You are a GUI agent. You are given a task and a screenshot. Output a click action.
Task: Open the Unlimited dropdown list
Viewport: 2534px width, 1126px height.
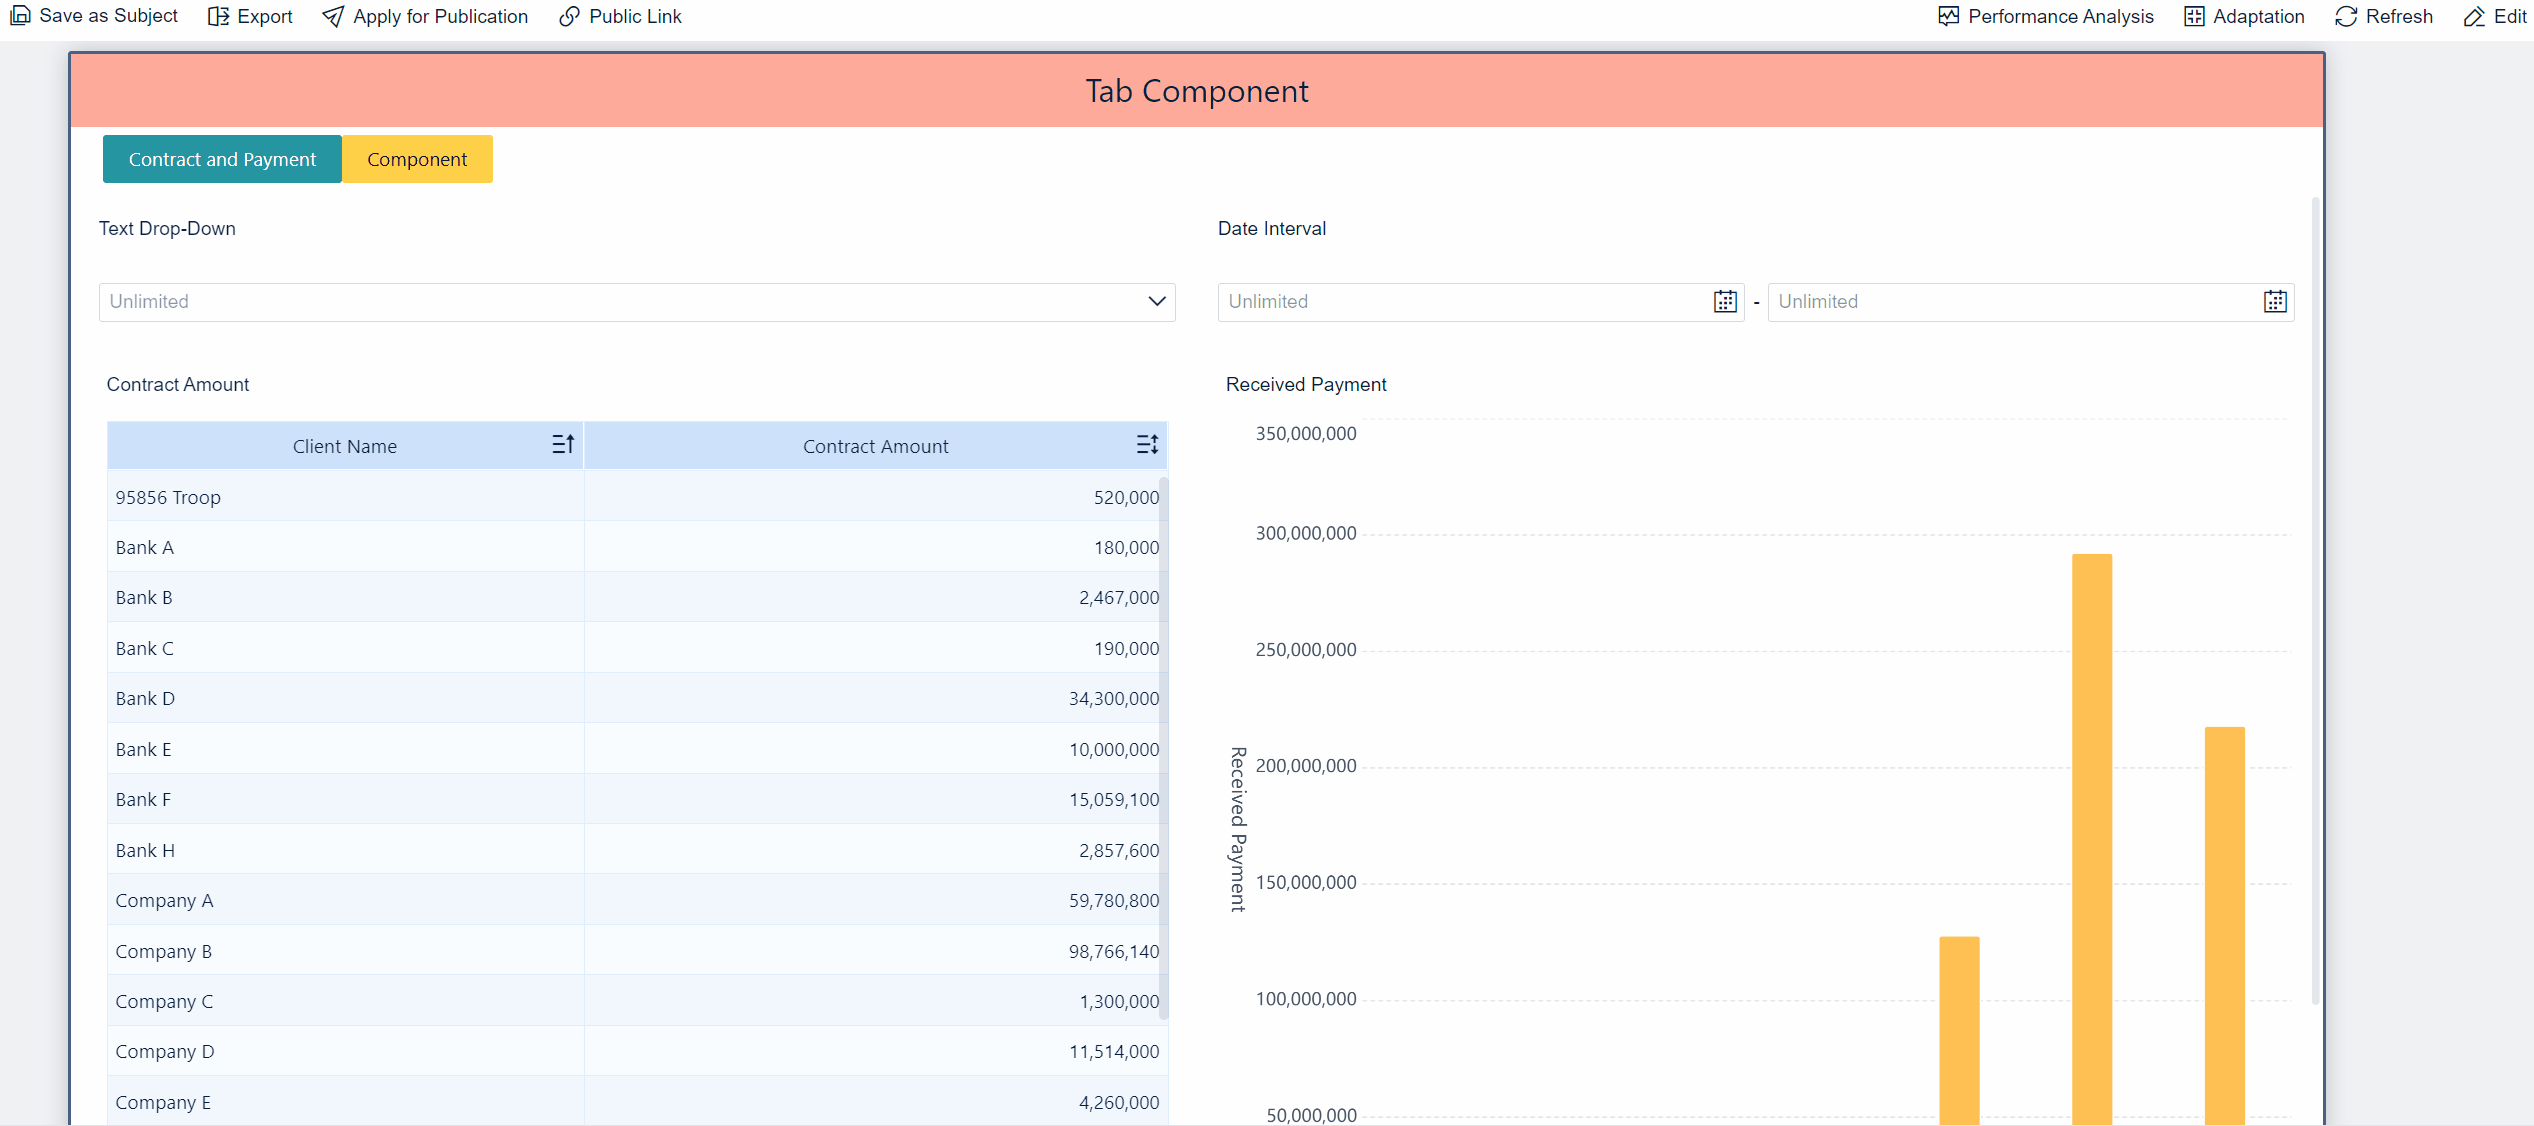coord(1156,301)
